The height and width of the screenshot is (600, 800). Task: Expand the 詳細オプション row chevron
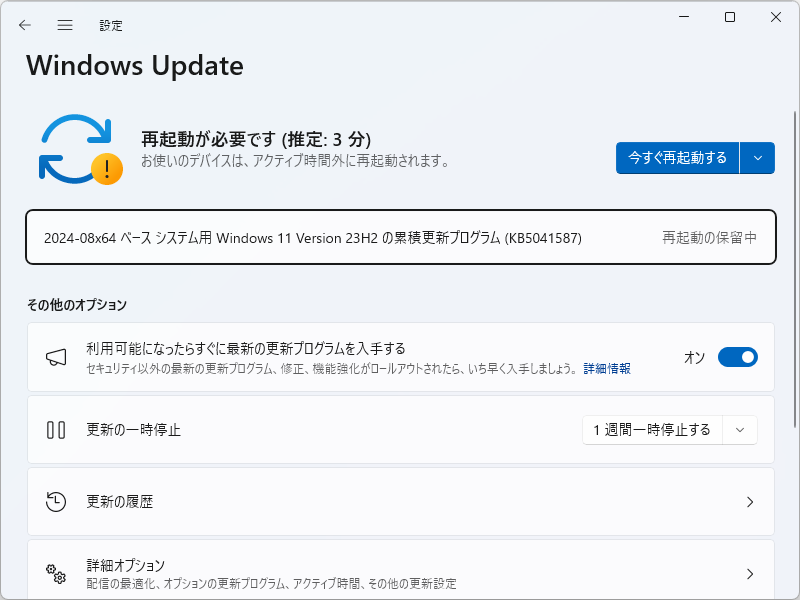click(x=750, y=574)
